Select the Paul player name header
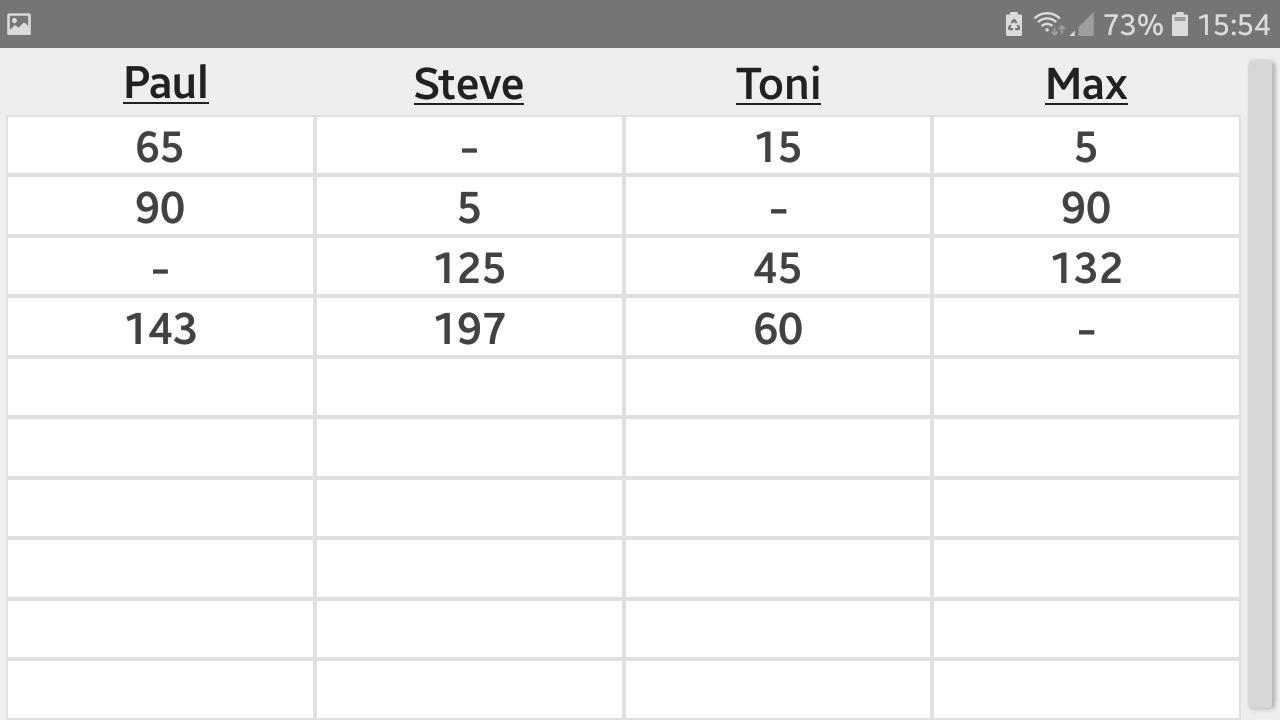The height and width of the screenshot is (720, 1280). point(166,83)
